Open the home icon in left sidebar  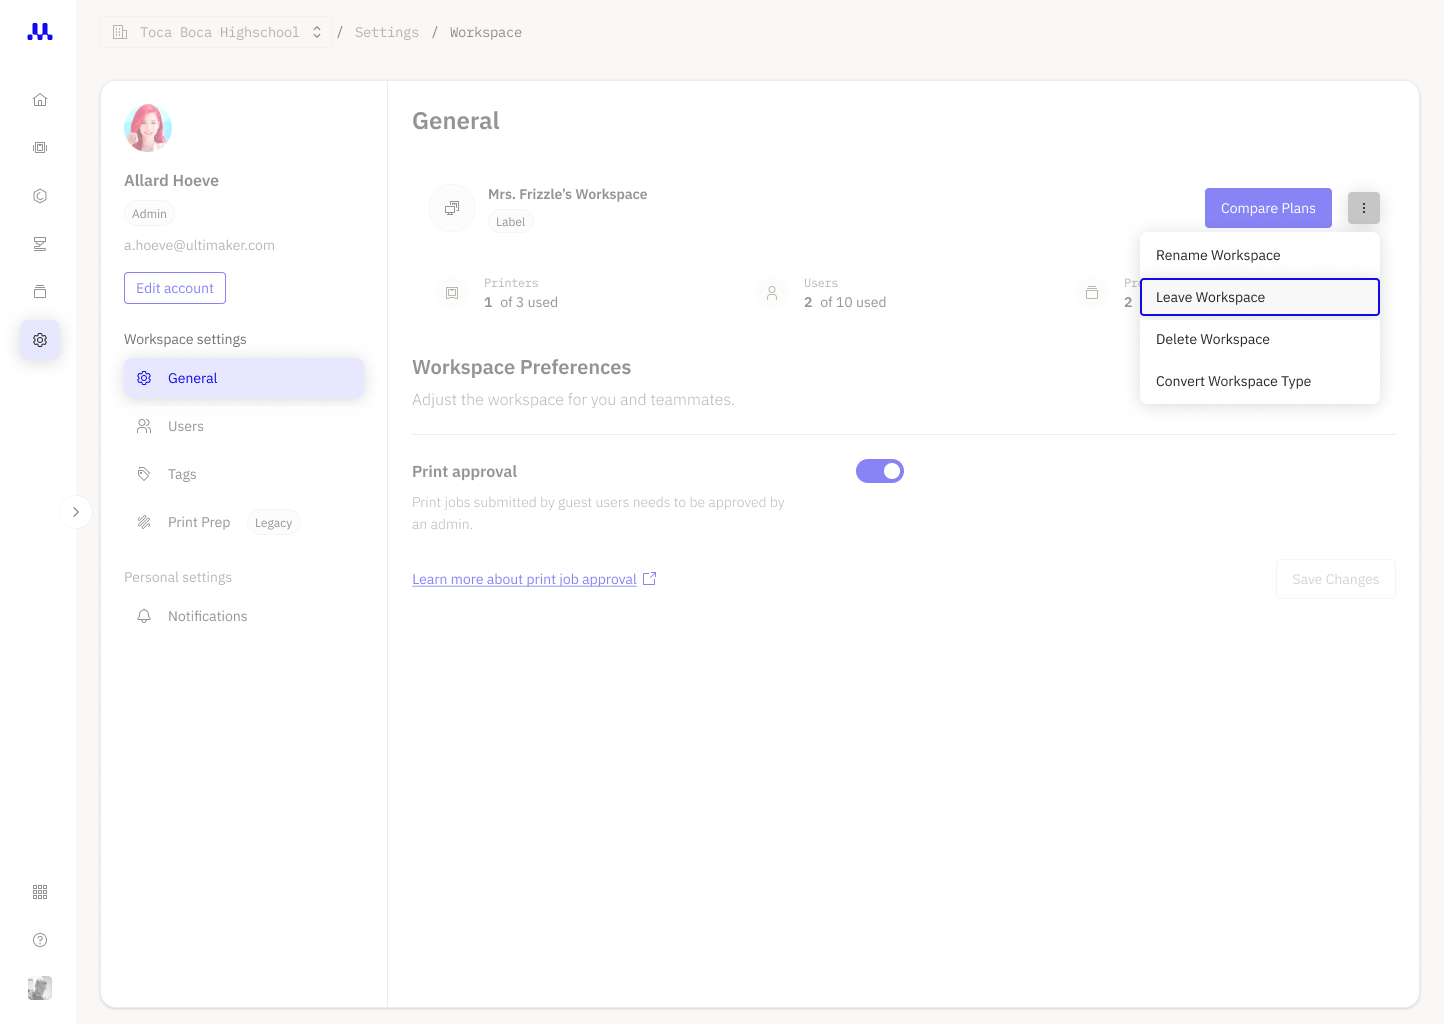click(40, 100)
